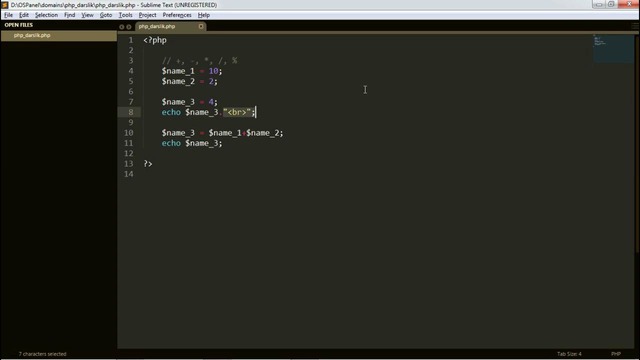The width and height of the screenshot is (640, 360).
Task: Click the '7 characters selected' status text
Action: pos(42,354)
